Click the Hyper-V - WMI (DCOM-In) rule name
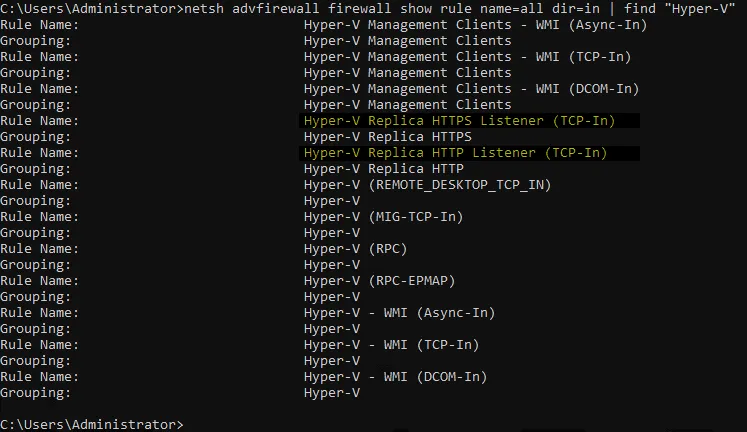747x432 pixels. [x=395, y=377]
